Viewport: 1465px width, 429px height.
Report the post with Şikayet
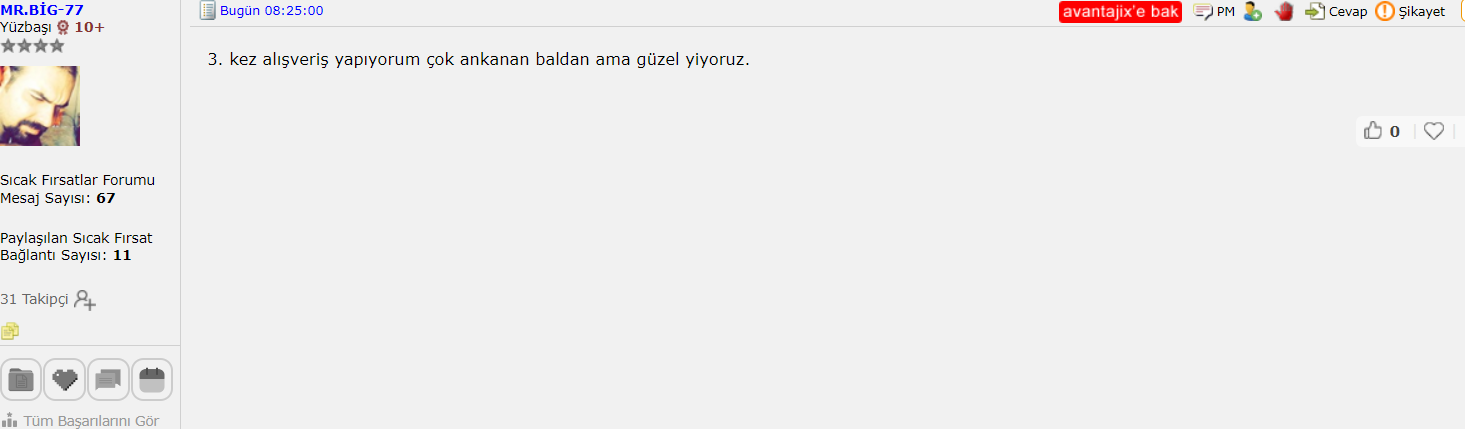click(1410, 12)
